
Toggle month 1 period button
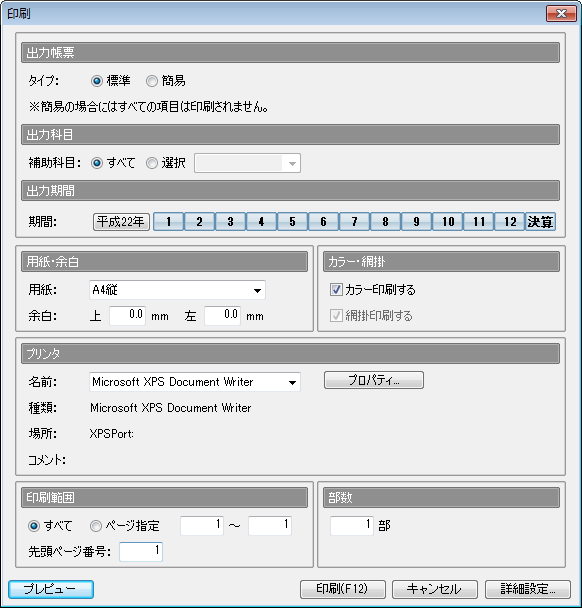(168, 222)
